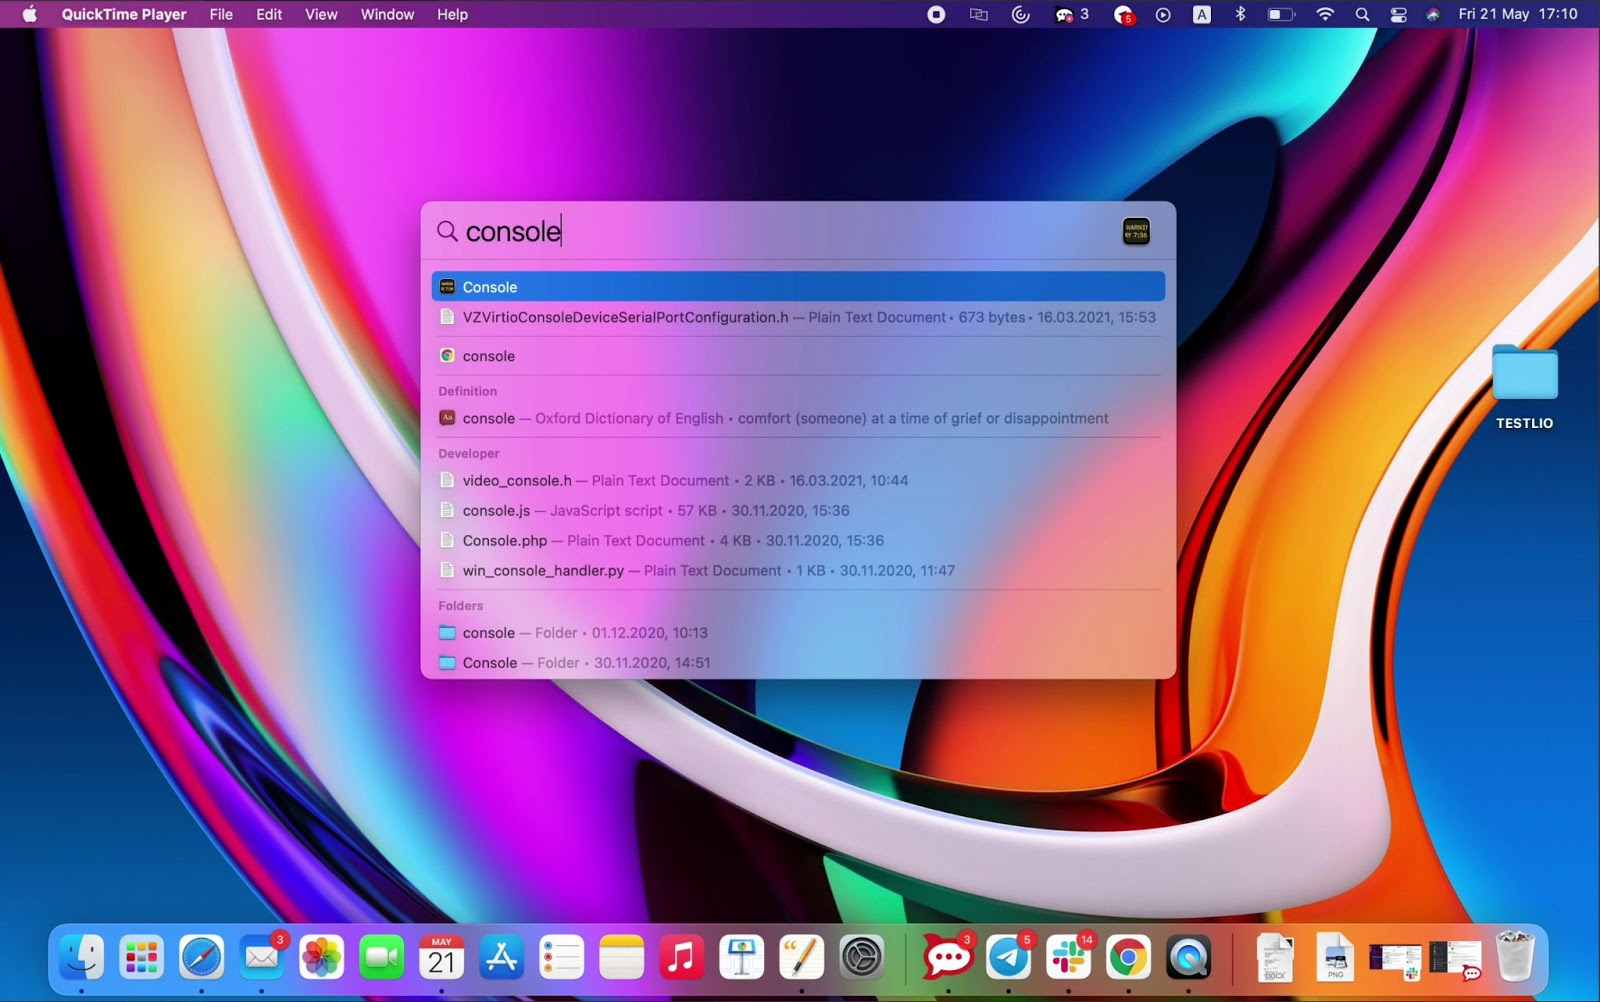Select the video_console.h result
This screenshot has height=1002, width=1600.
[x=798, y=480]
